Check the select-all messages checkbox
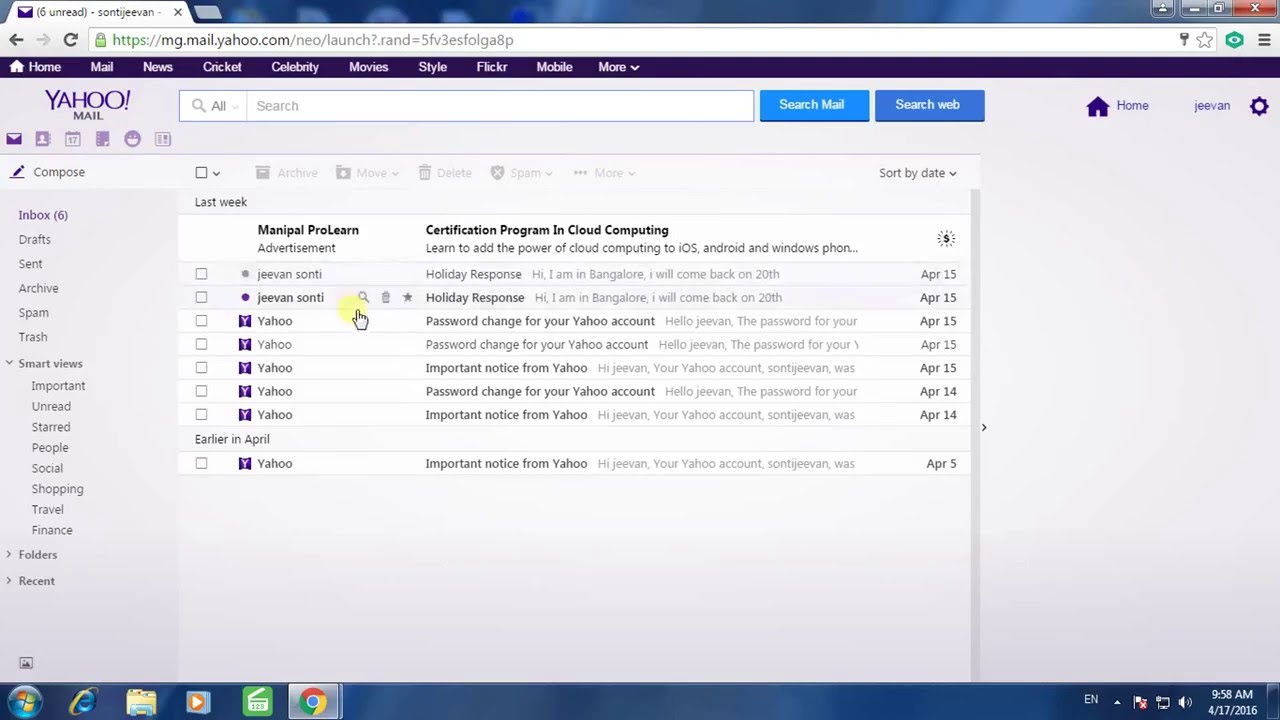The width and height of the screenshot is (1280, 720). coord(201,172)
